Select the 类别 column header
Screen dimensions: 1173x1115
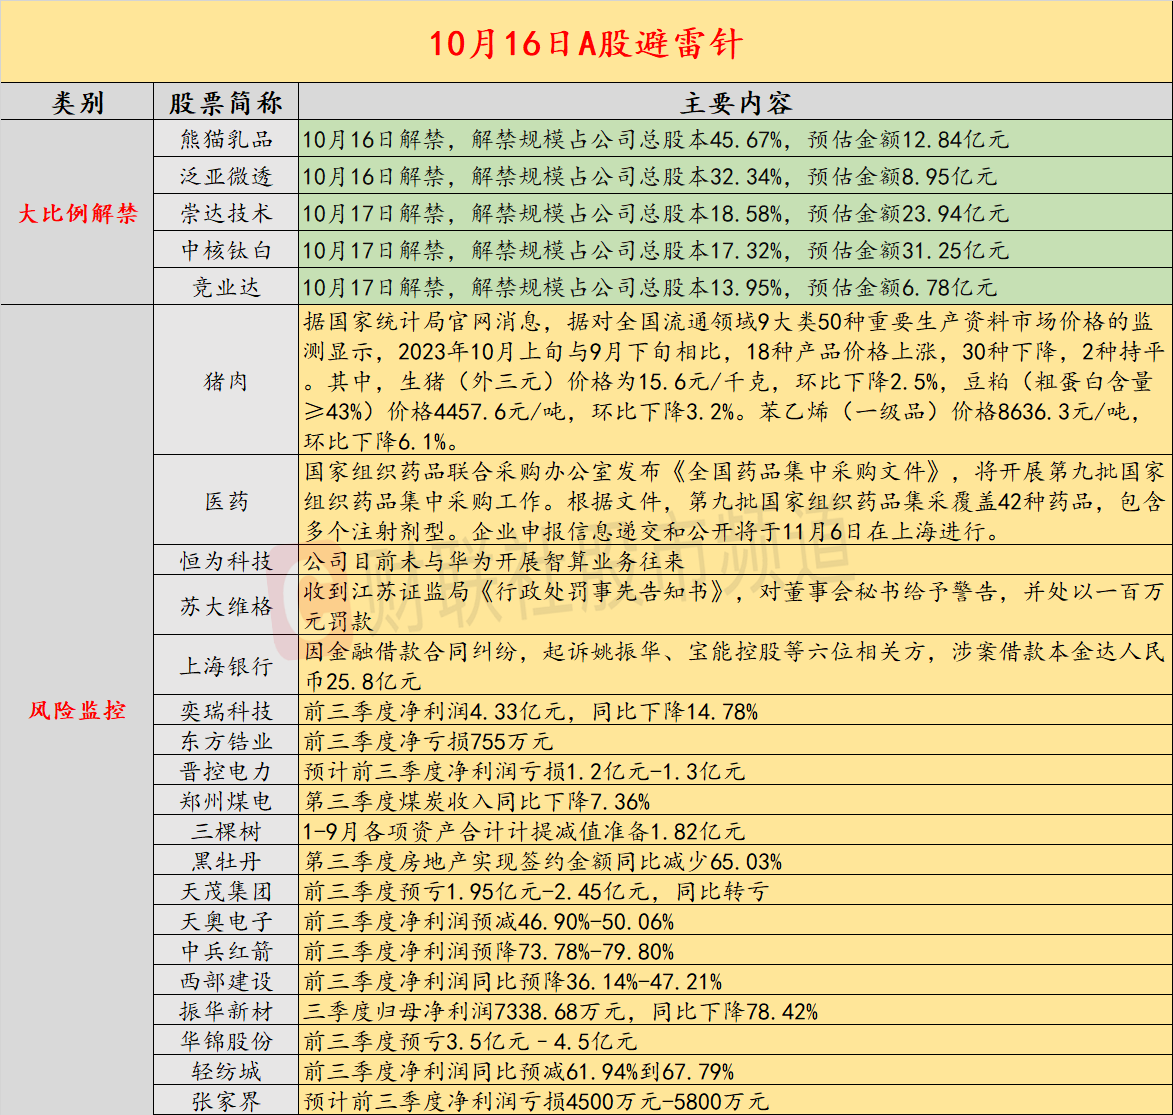(x=77, y=103)
